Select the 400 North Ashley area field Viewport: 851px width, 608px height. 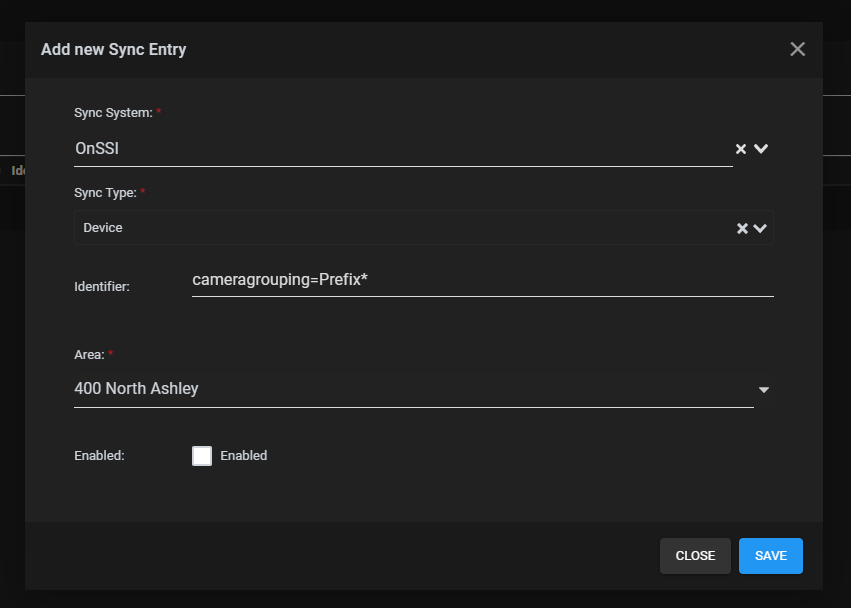[x=400, y=389]
